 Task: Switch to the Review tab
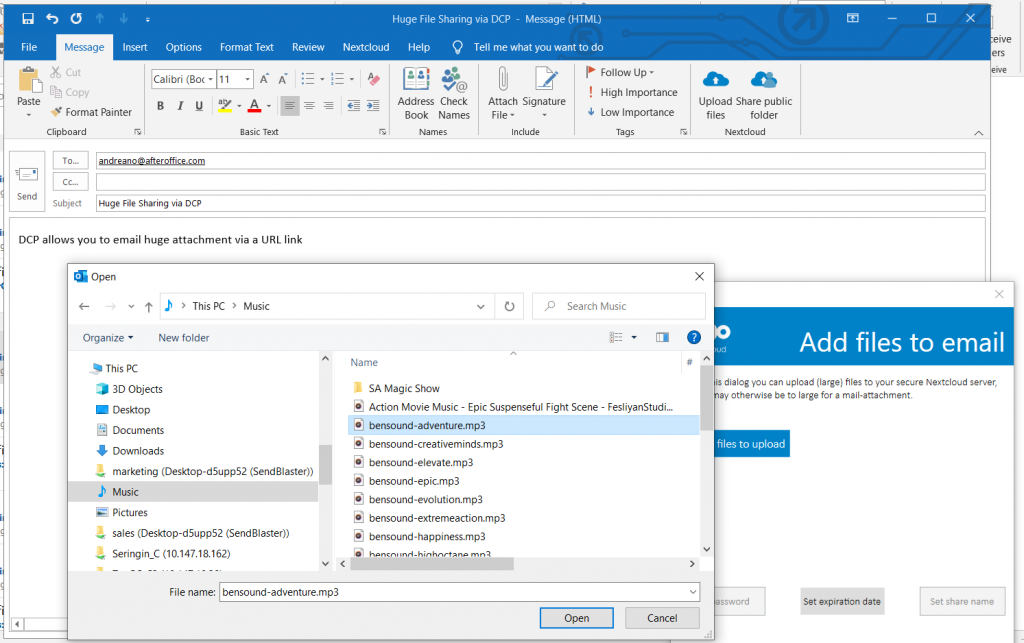pos(308,47)
